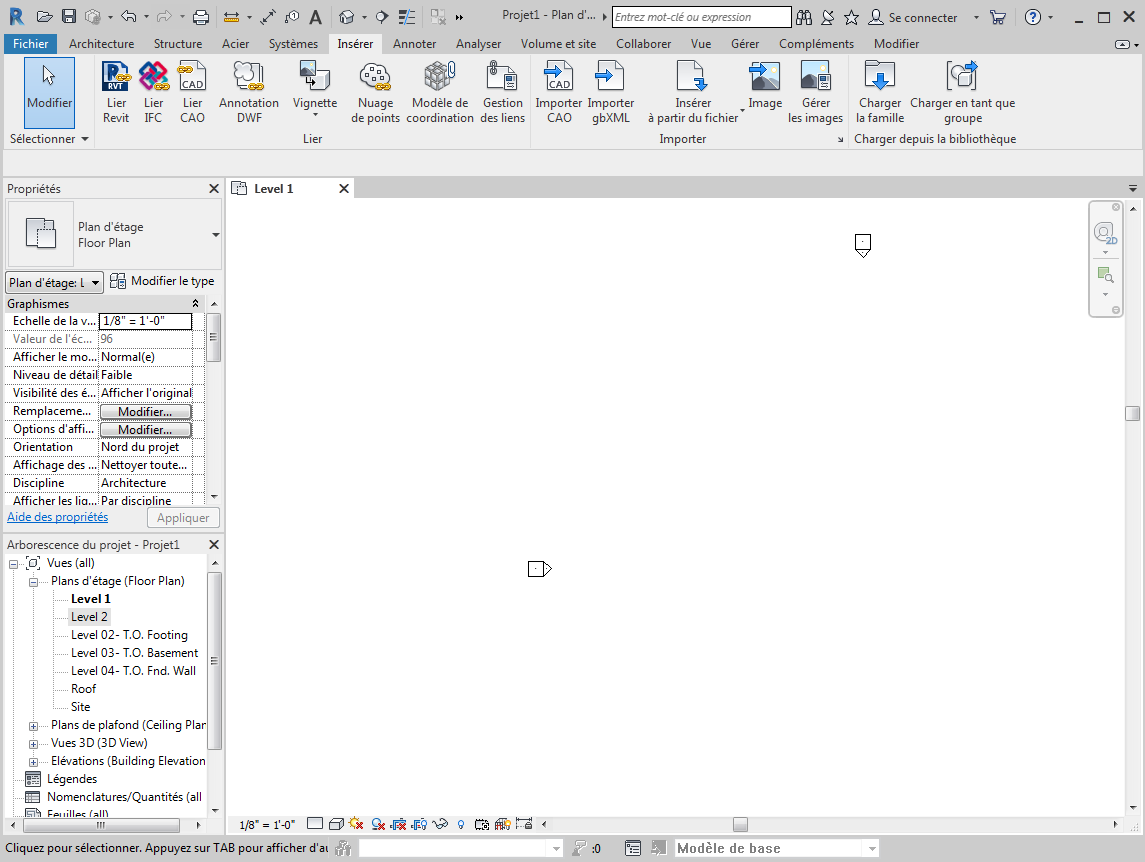The width and height of the screenshot is (1145, 862).
Task: Click Charger en tant que groupe
Action: [x=962, y=92]
